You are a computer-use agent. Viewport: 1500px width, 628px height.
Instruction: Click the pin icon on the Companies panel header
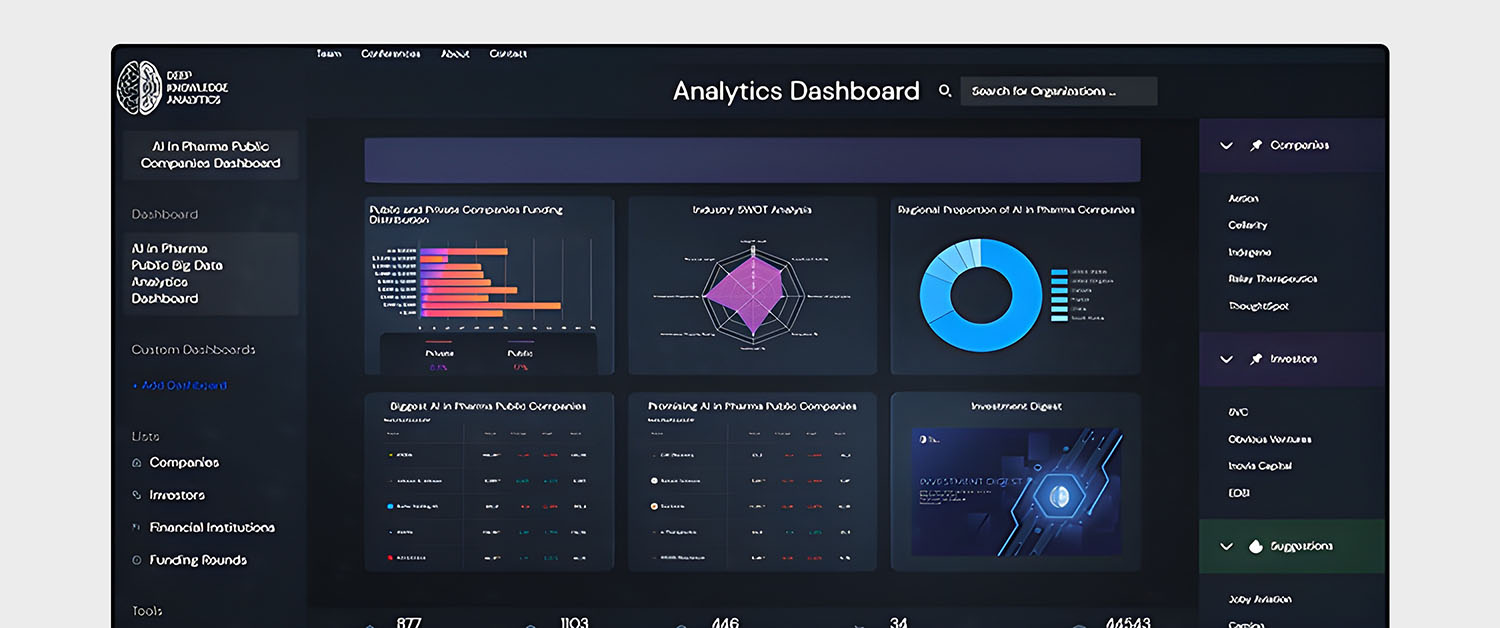pyautogui.click(x=1257, y=145)
